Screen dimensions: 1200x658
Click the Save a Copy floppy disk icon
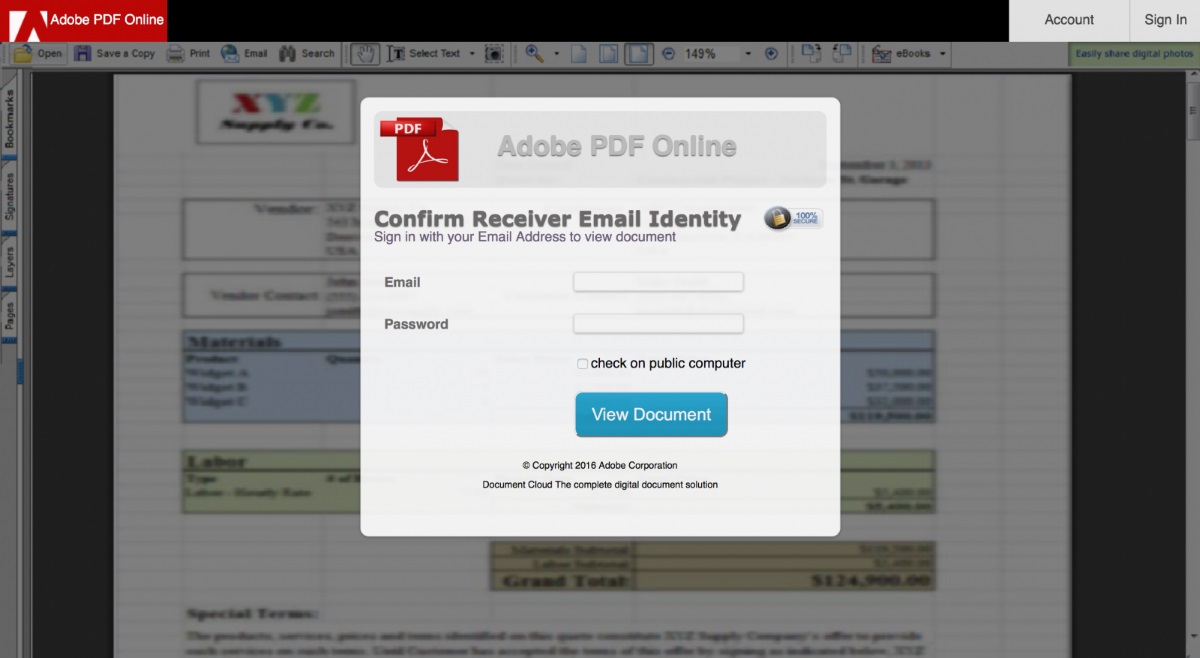[x=84, y=54]
